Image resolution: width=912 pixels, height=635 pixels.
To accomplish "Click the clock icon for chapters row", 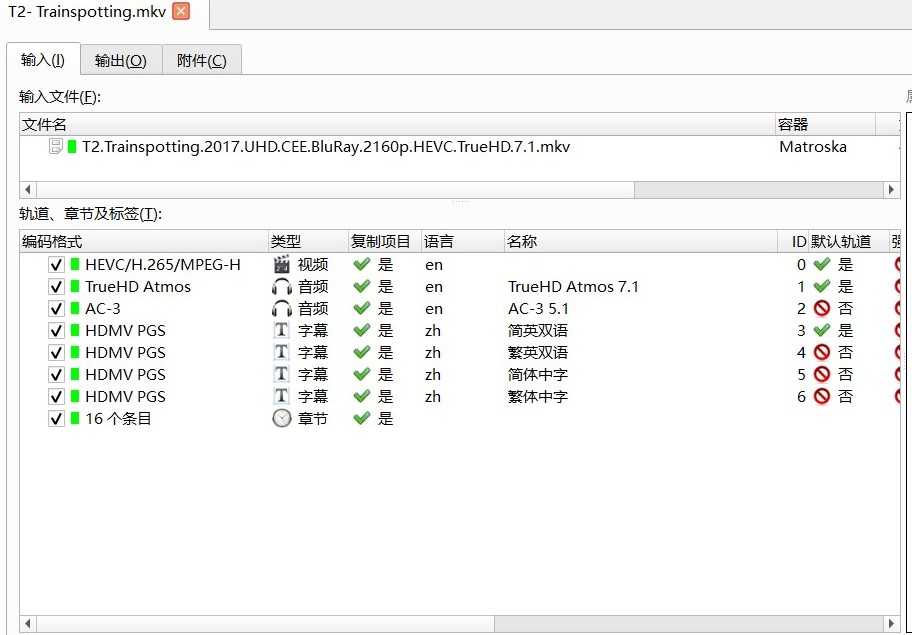I will 281,419.
